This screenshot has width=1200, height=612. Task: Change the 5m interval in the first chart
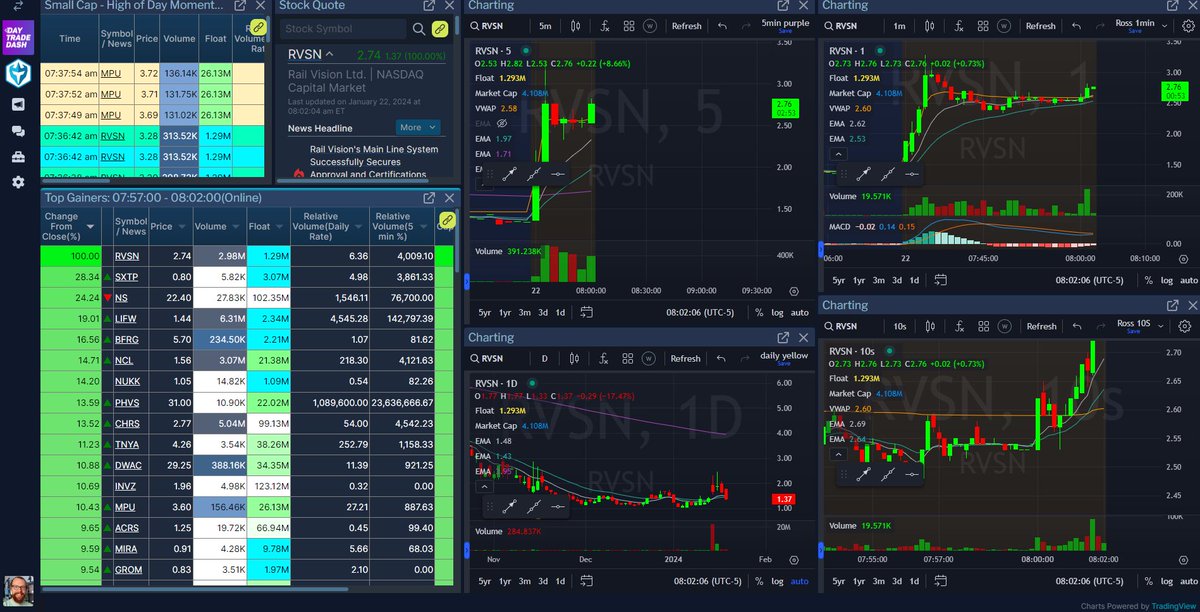click(544, 26)
